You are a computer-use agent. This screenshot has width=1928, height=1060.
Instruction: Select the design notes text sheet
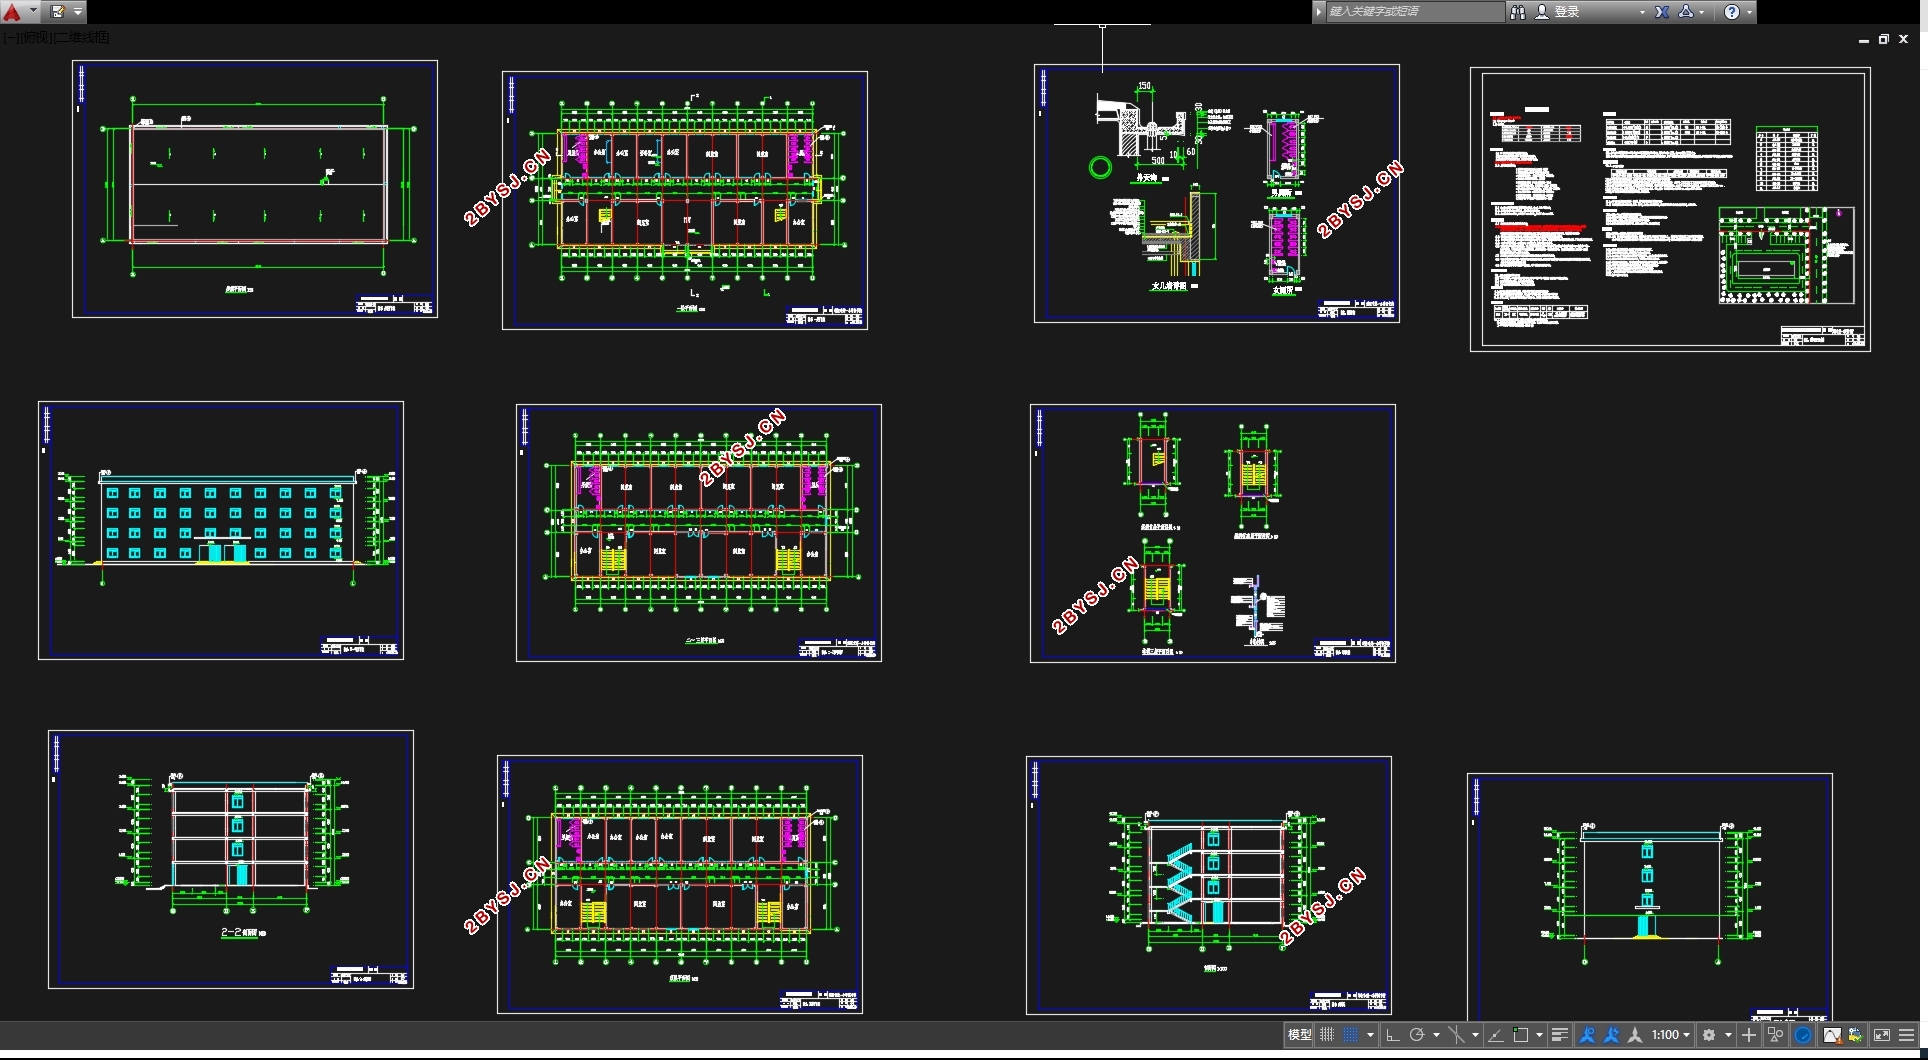[1670, 209]
